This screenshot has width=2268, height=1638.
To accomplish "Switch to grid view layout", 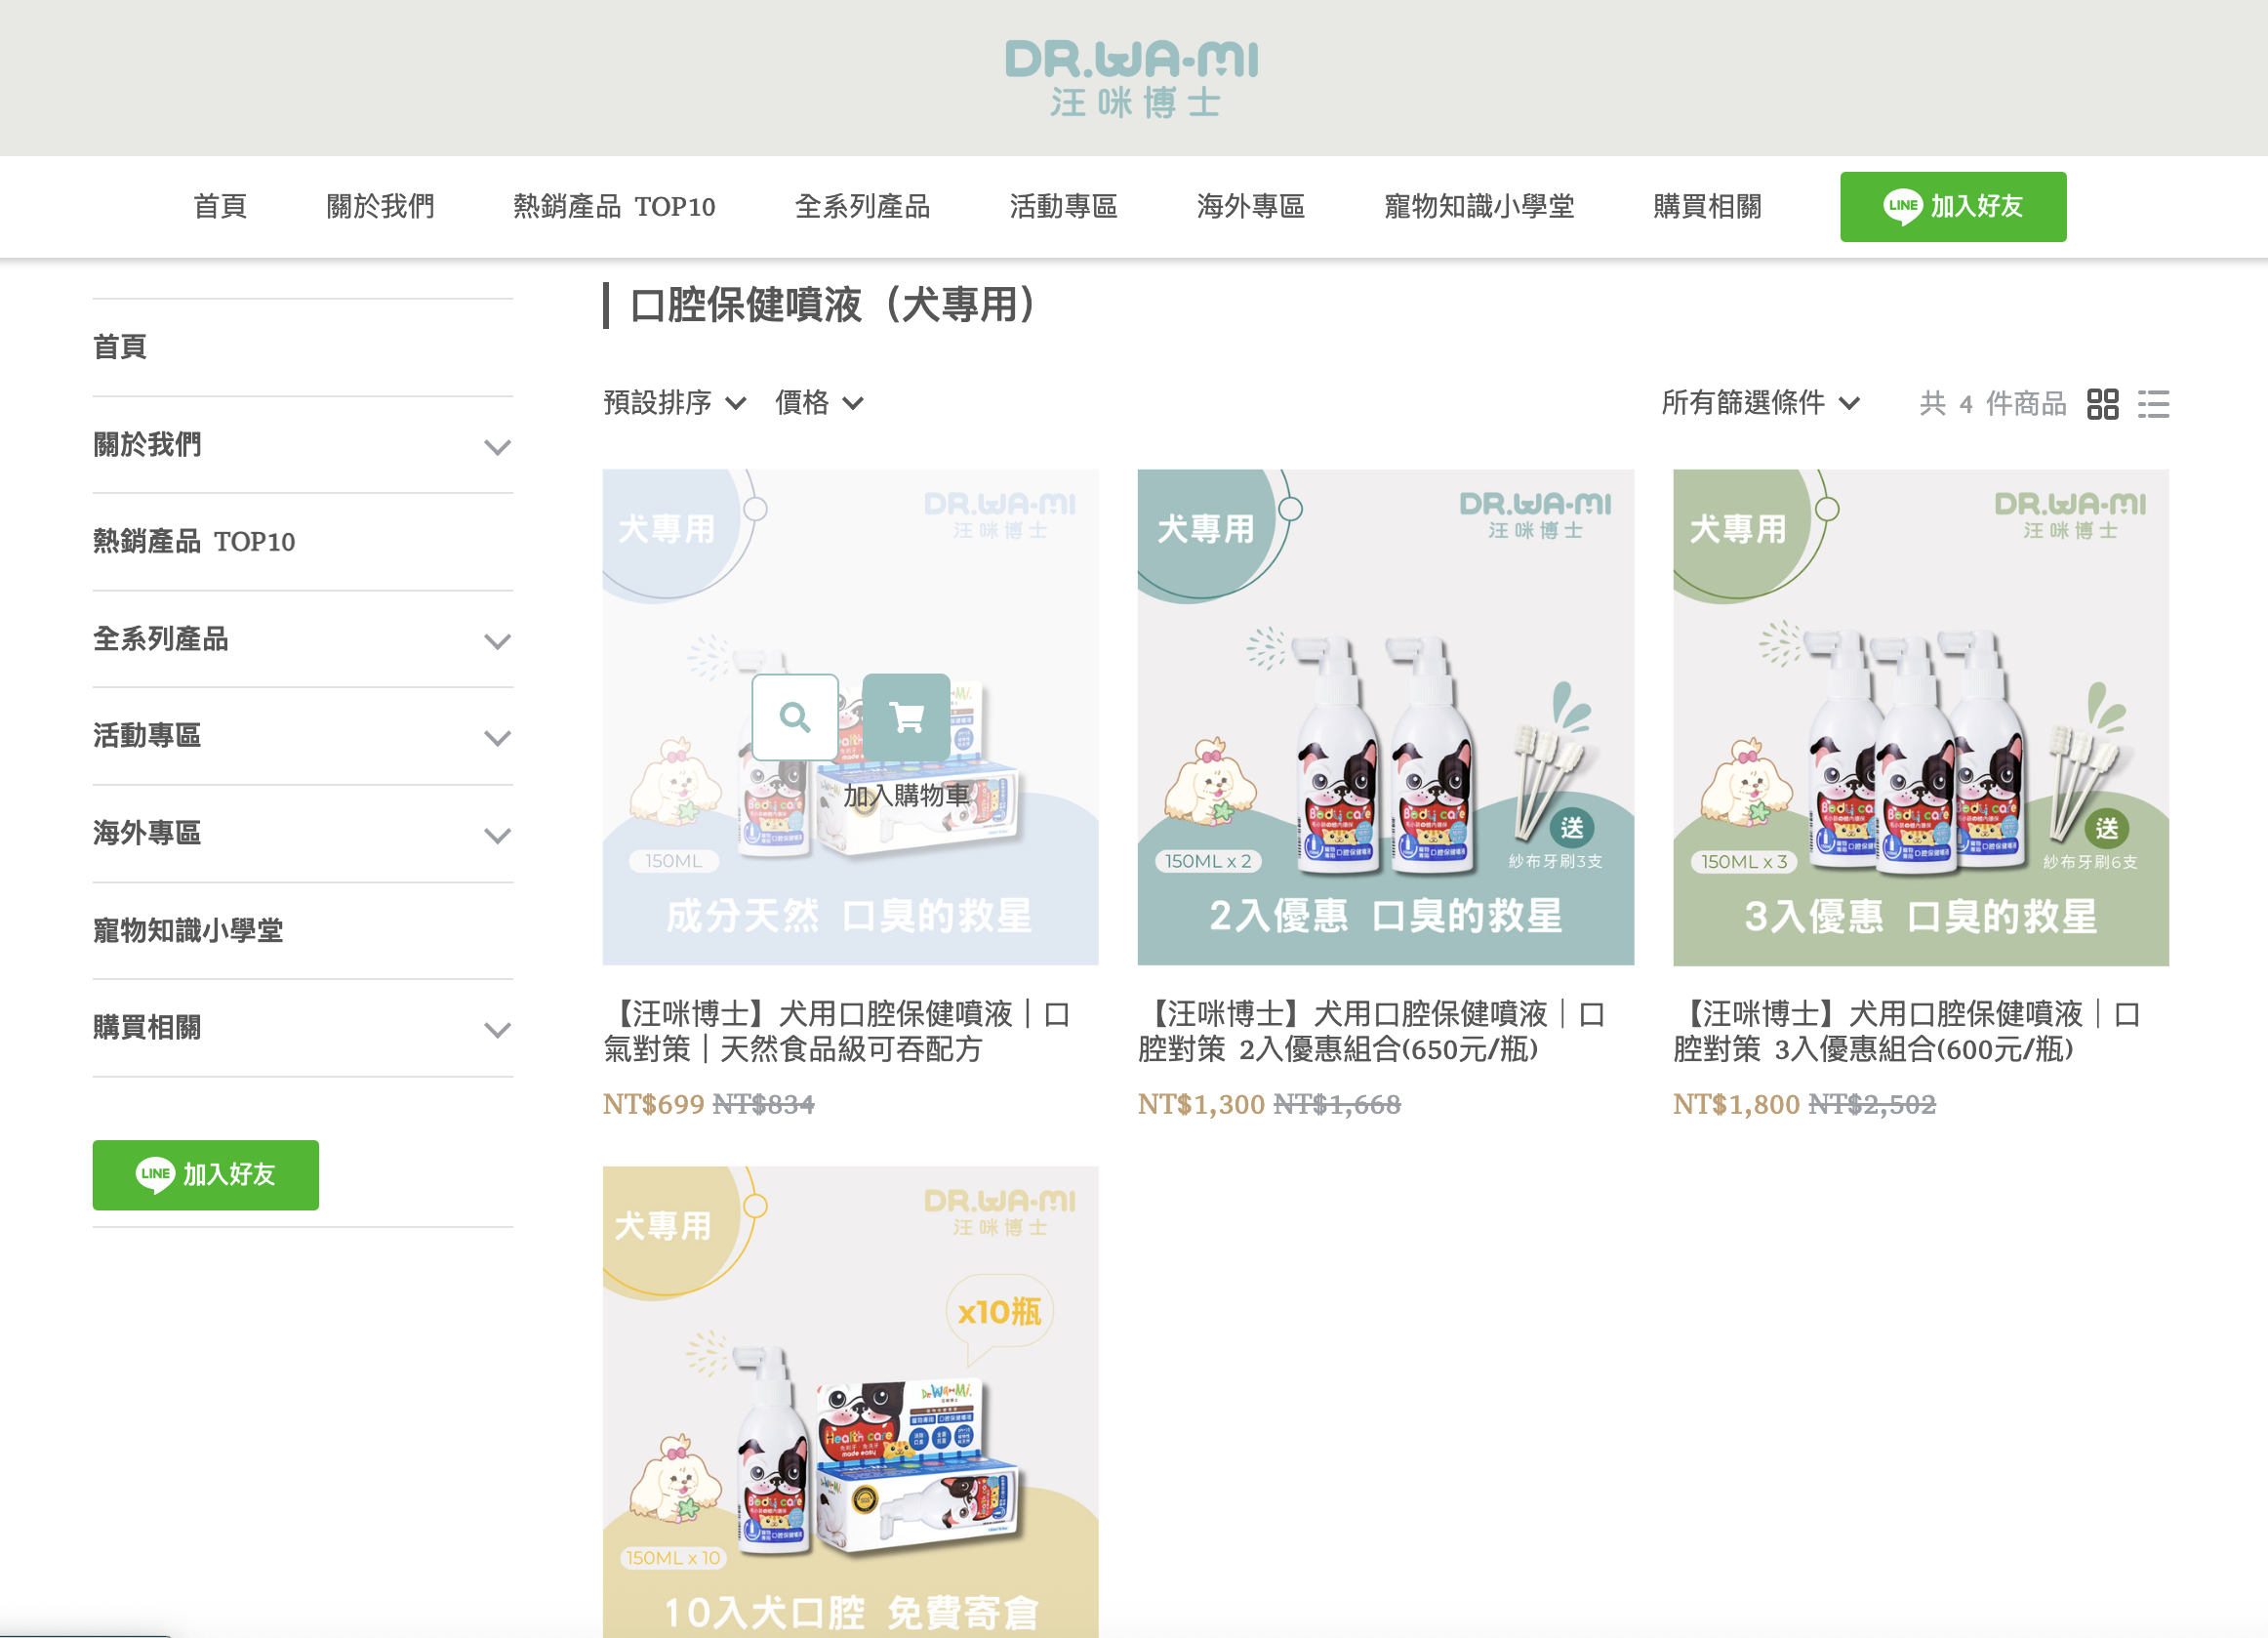I will tap(2102, 404).
